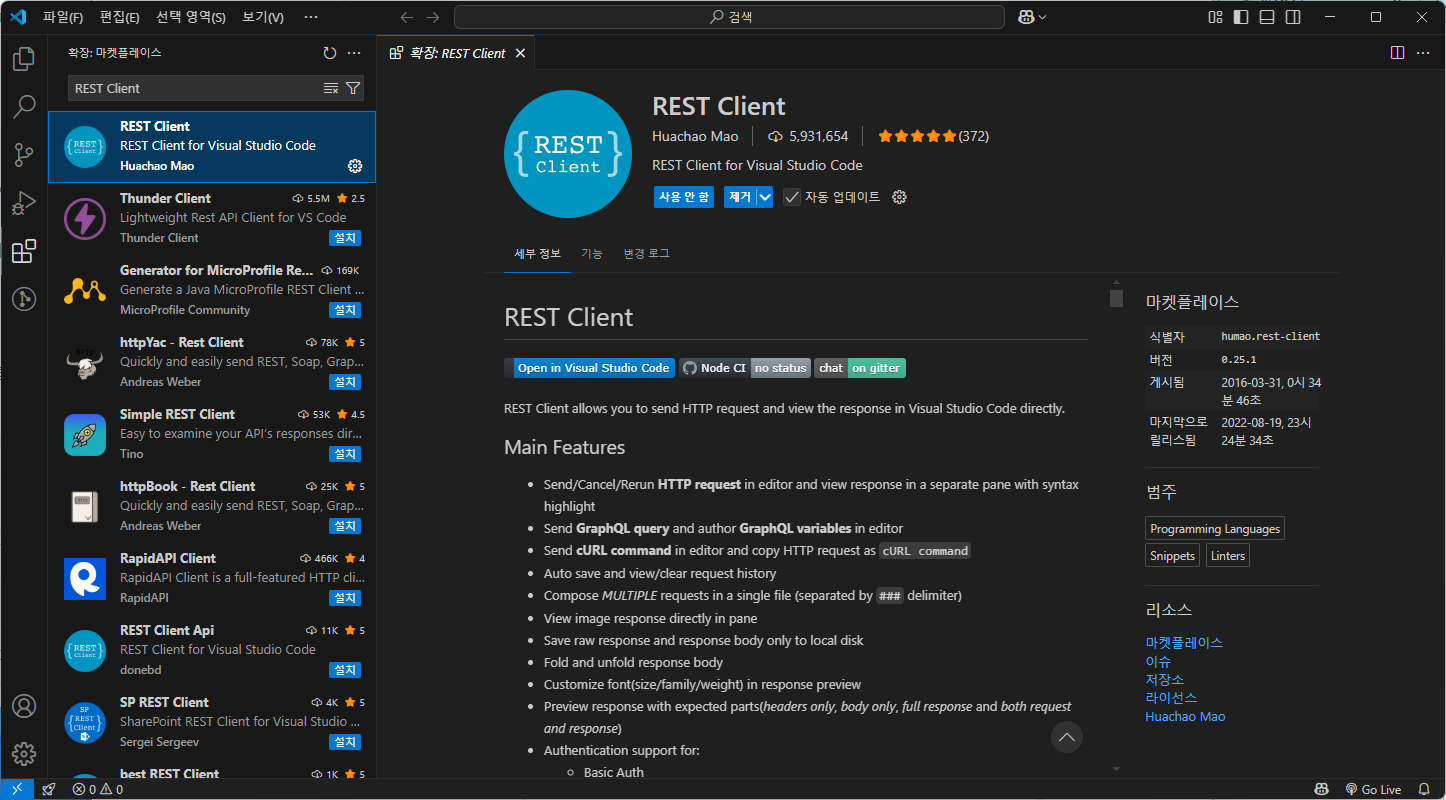The width and height of the screenshot is (1446, 800).
Task: Clear extension search results icon
Action: click(x=331, y=88)
